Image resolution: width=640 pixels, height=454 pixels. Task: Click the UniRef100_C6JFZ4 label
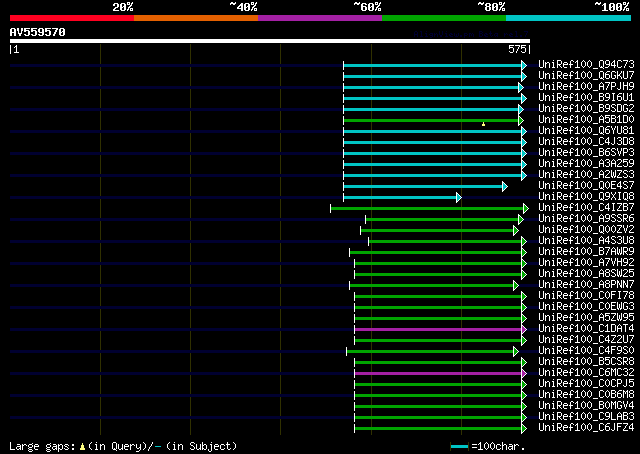587,428
